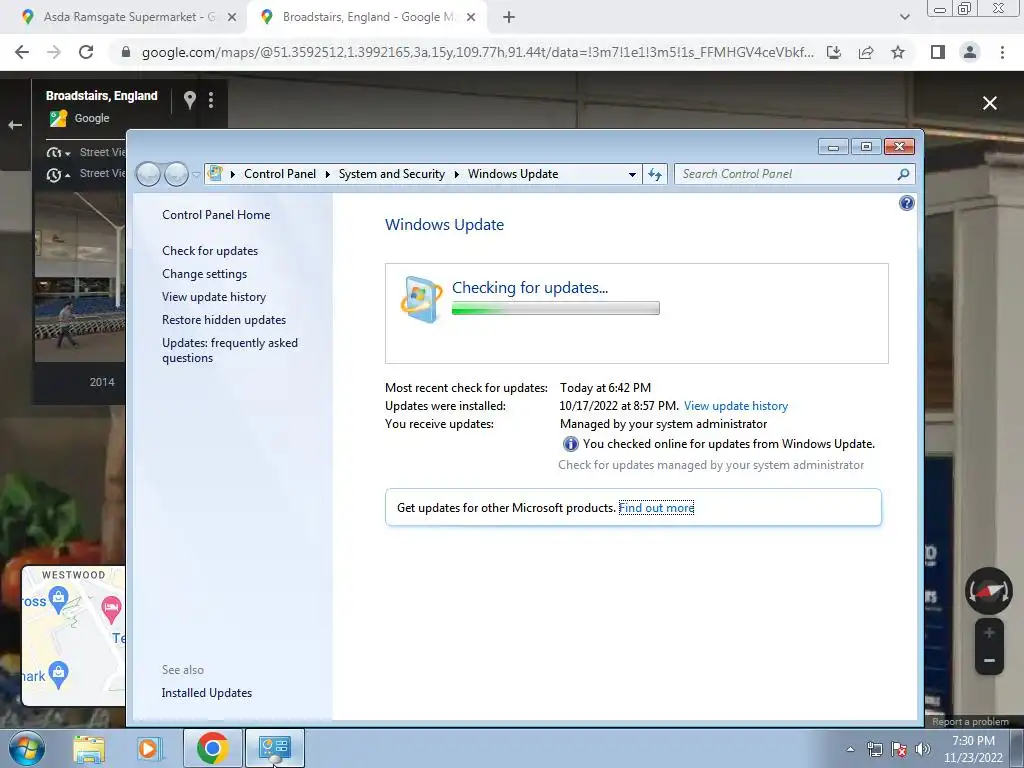Open the Windows Update help icon
1024x768 pixels.
coord(906,203)
